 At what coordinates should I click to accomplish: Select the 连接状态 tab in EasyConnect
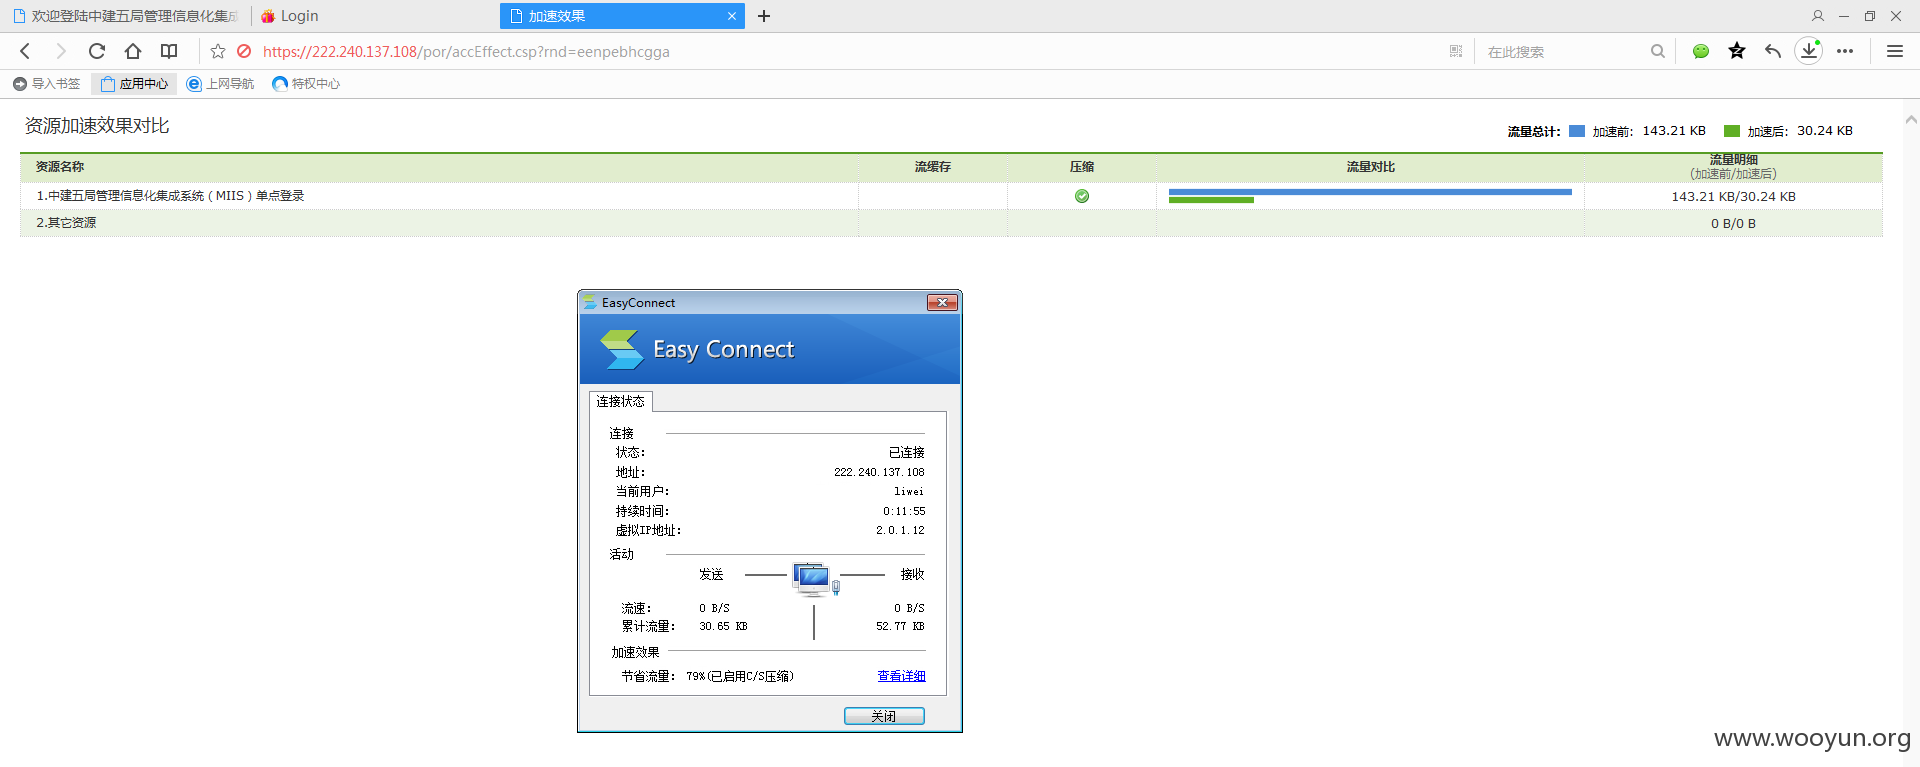[620, 401]
